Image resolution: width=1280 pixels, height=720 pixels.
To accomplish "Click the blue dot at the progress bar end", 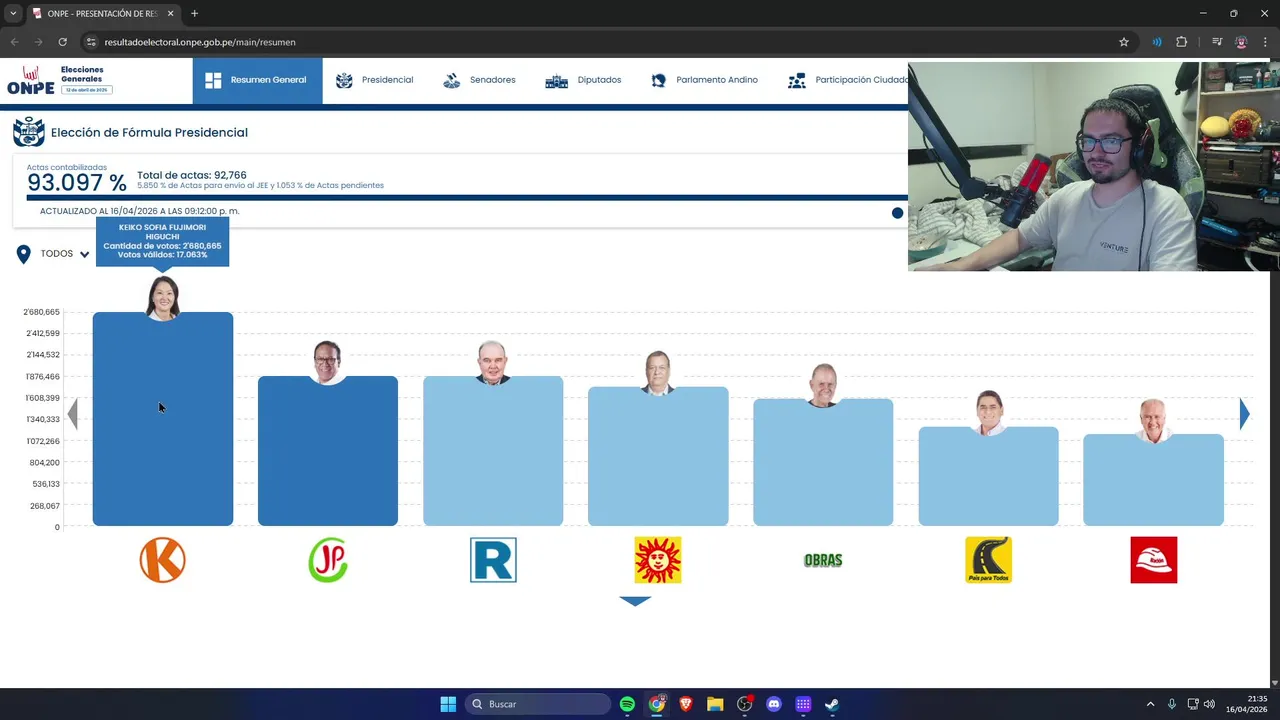I will [897, 213].
